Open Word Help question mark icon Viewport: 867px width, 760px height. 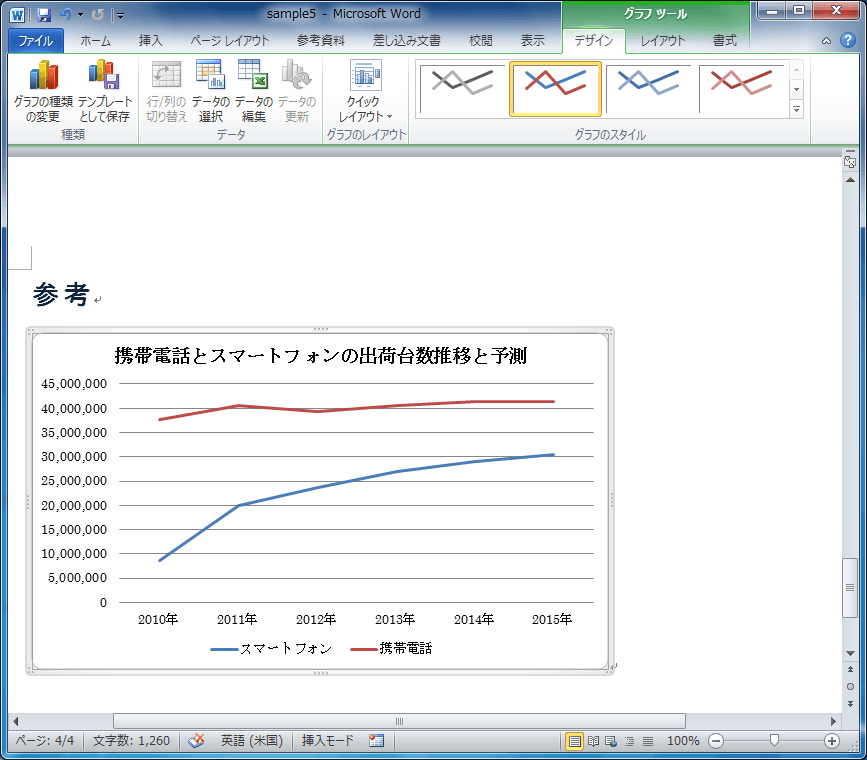[x=847, y=40]
